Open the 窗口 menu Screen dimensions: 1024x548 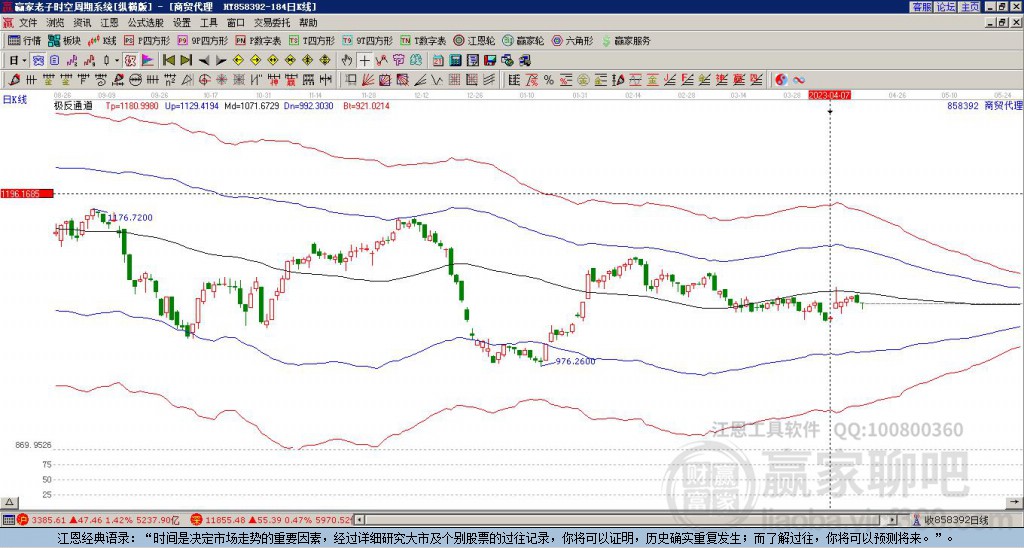click(236, 23)
